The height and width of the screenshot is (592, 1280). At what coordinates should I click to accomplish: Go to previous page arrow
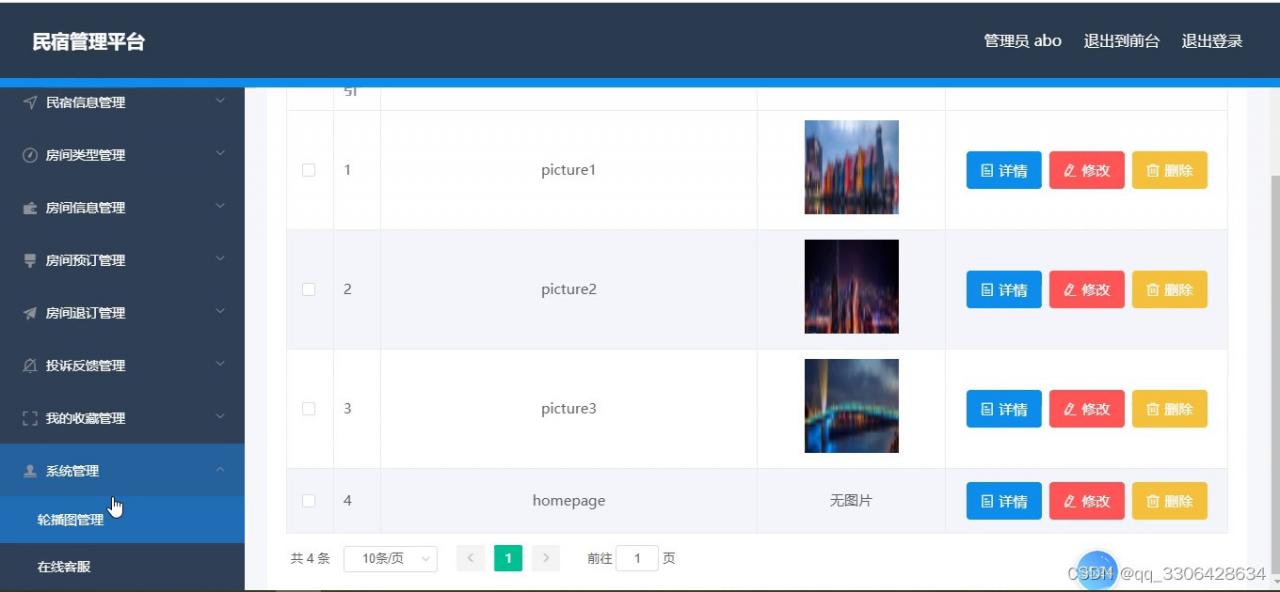point(471,558)
